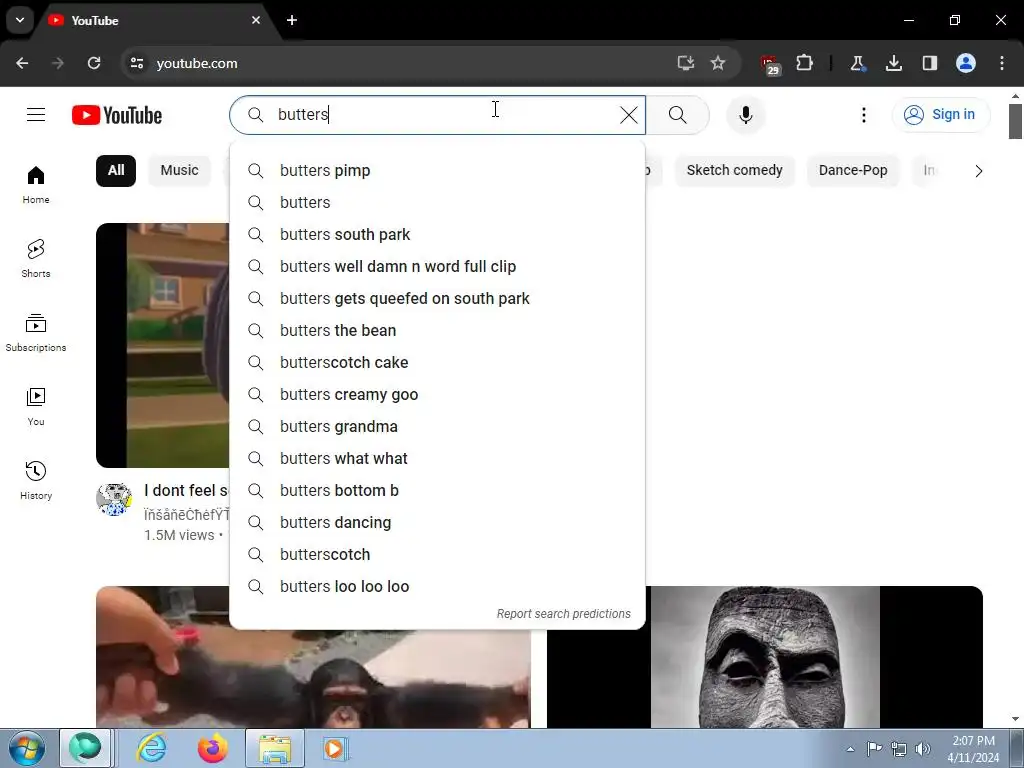Open media player from taskbar

(x=336, y=748)
